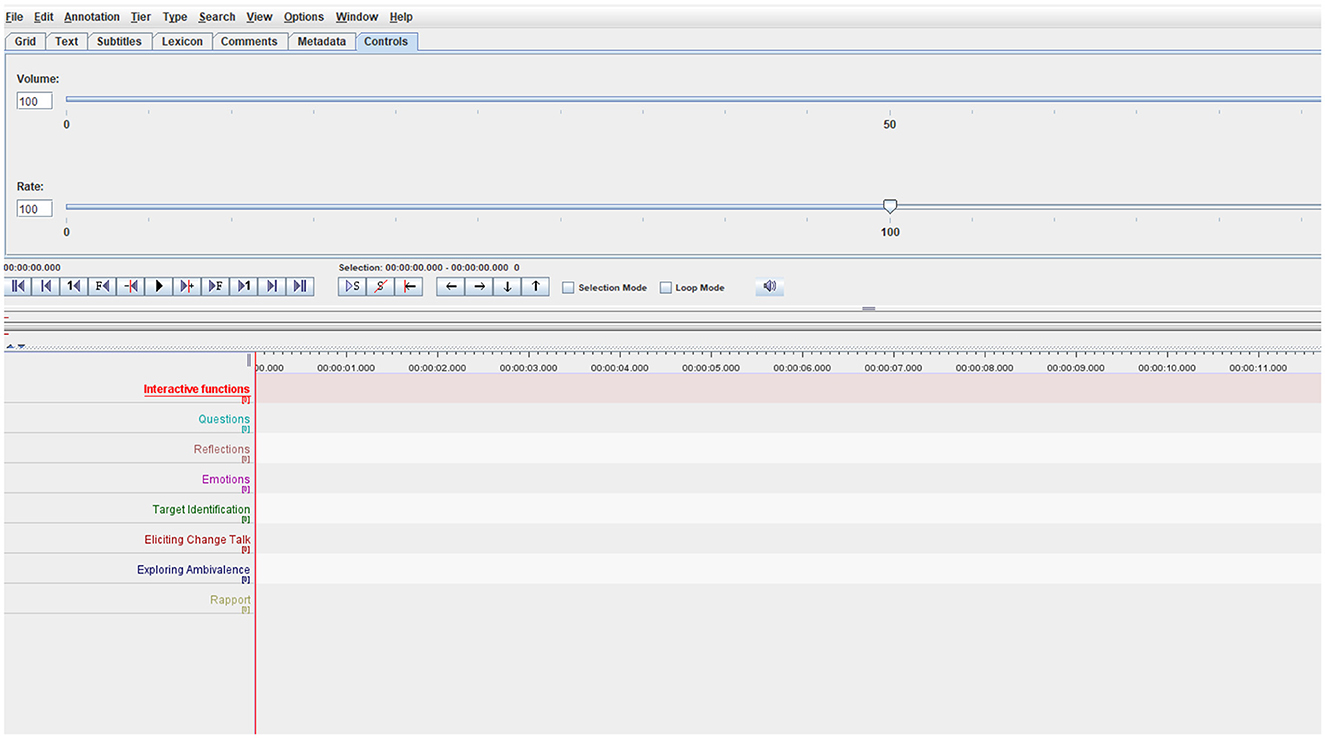Open the Help menu
Image resolution: width=1325 pixels, height=738 pixels.
(x=401, y=17)
